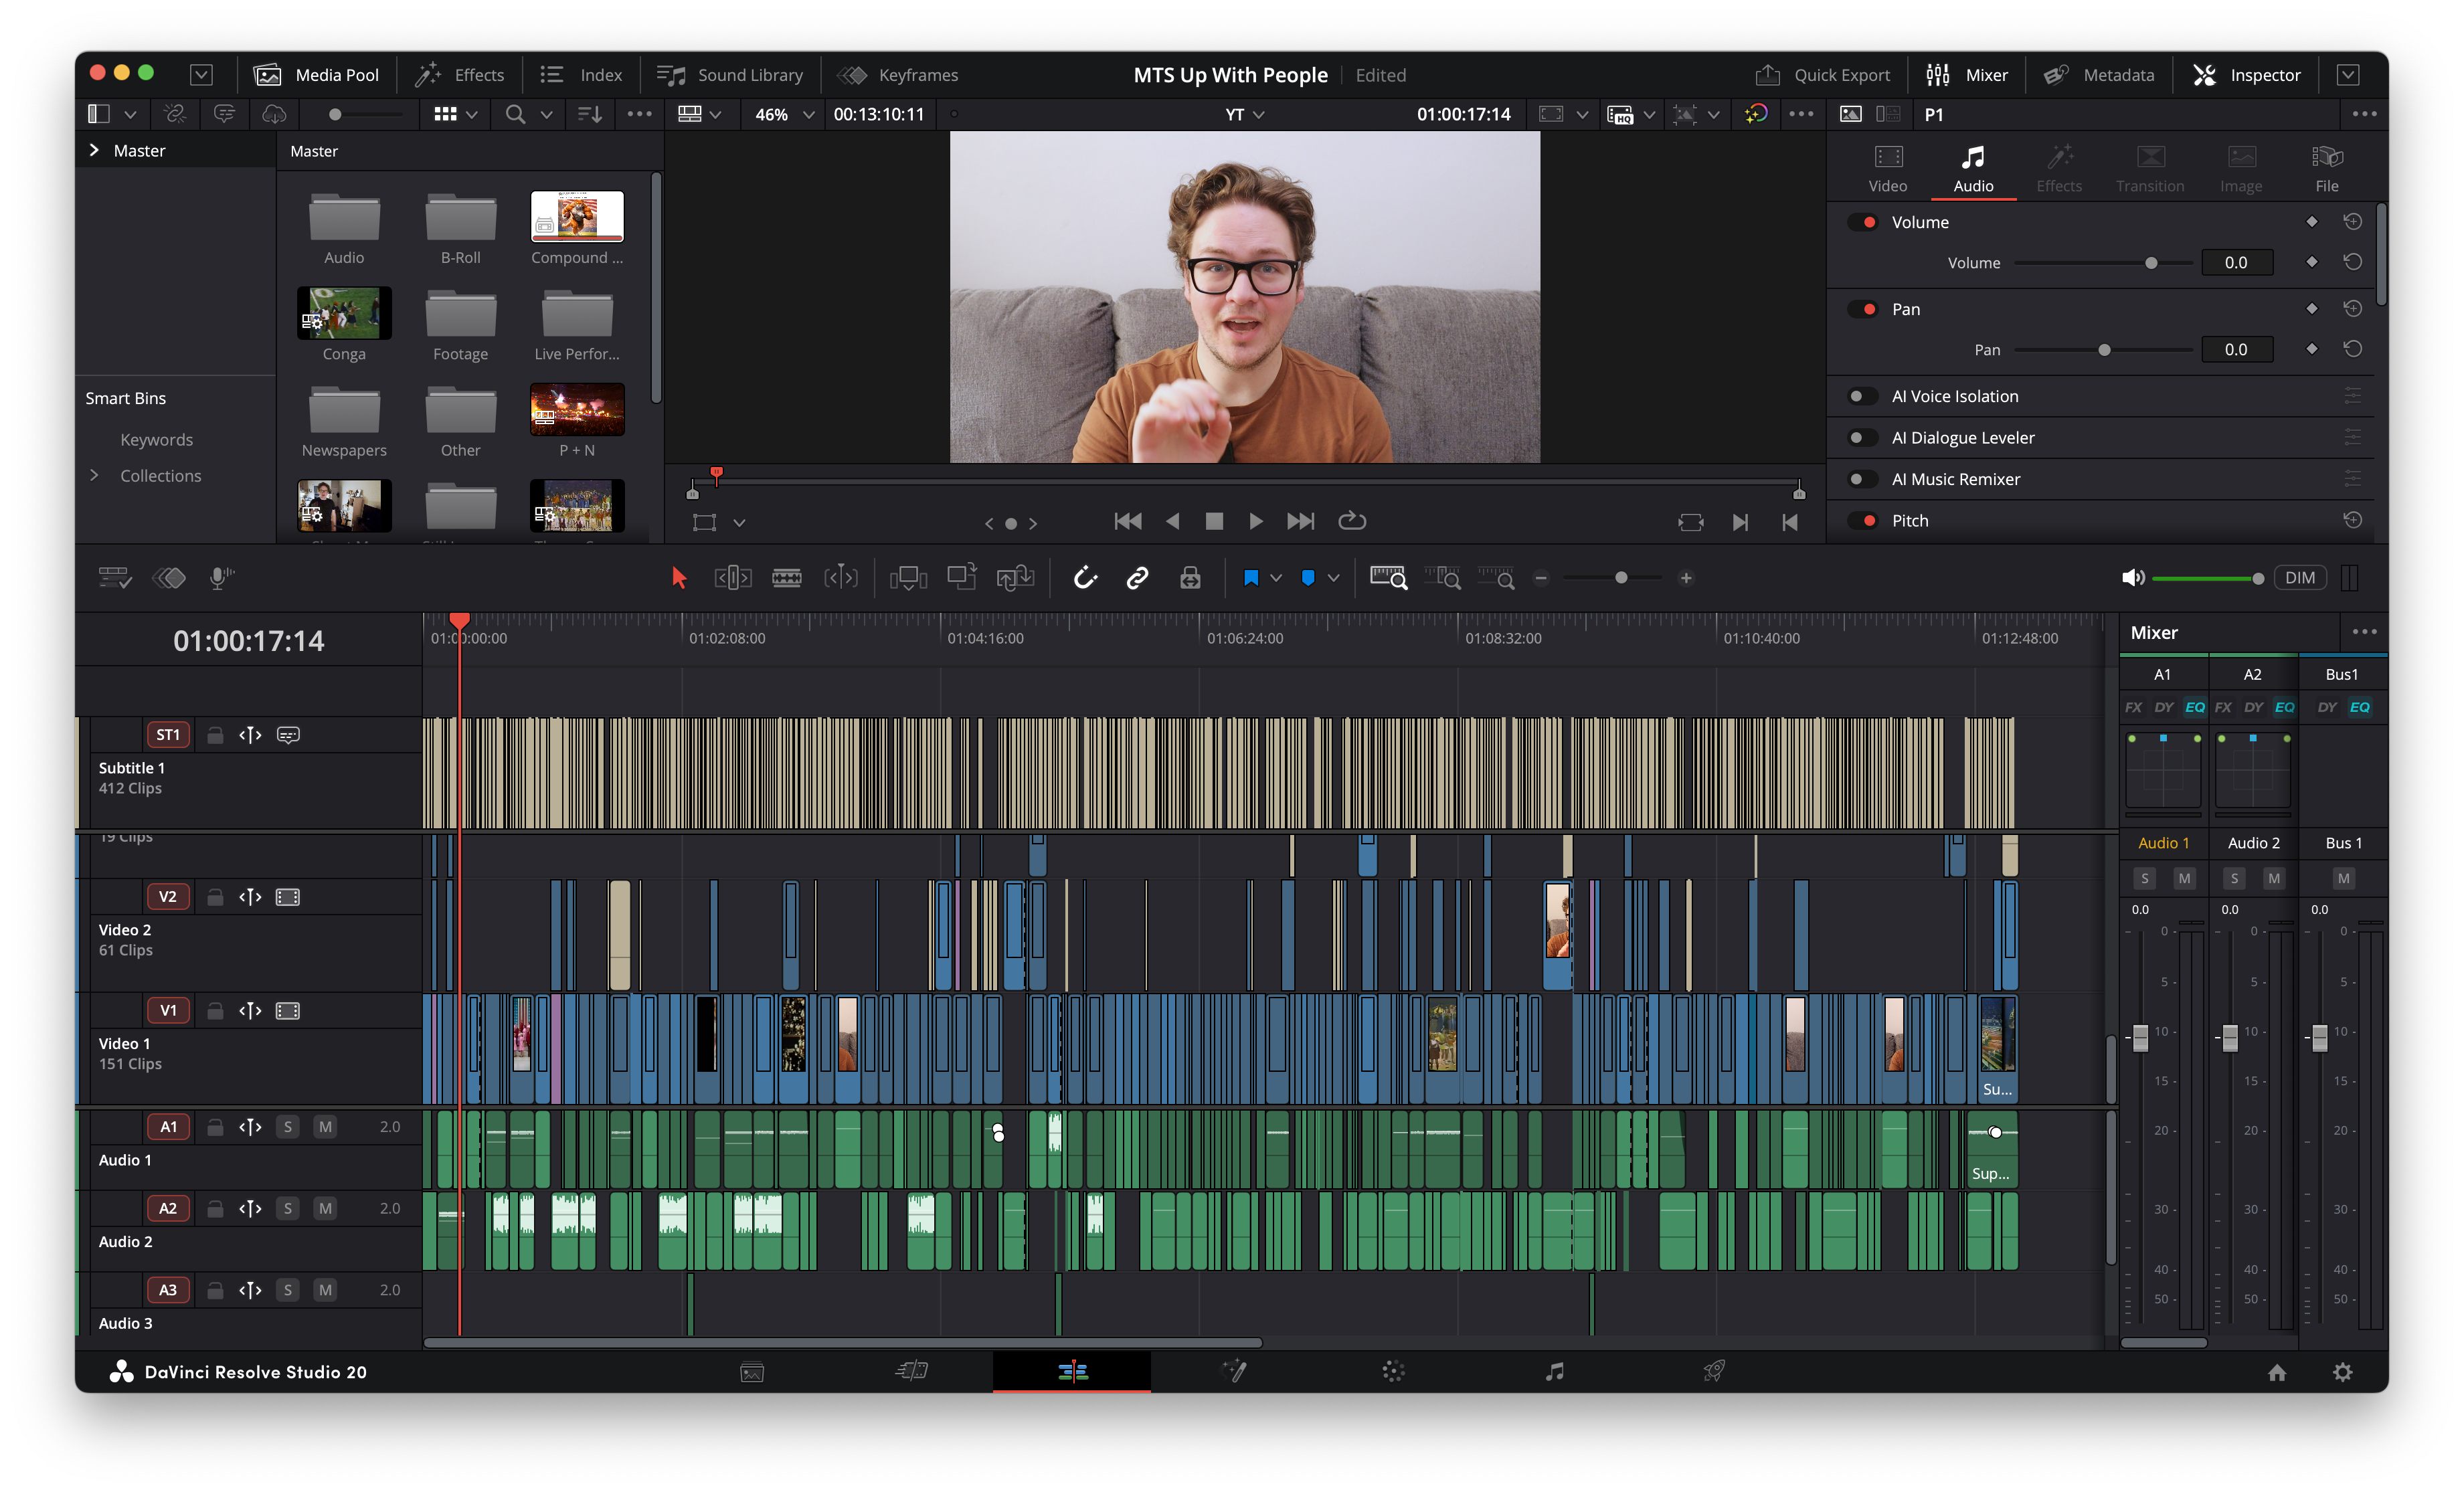The width and height of the screenshot is (2464, 1492).
Task: Switch to the Video inspector tab
Action: click(1887, 169)
